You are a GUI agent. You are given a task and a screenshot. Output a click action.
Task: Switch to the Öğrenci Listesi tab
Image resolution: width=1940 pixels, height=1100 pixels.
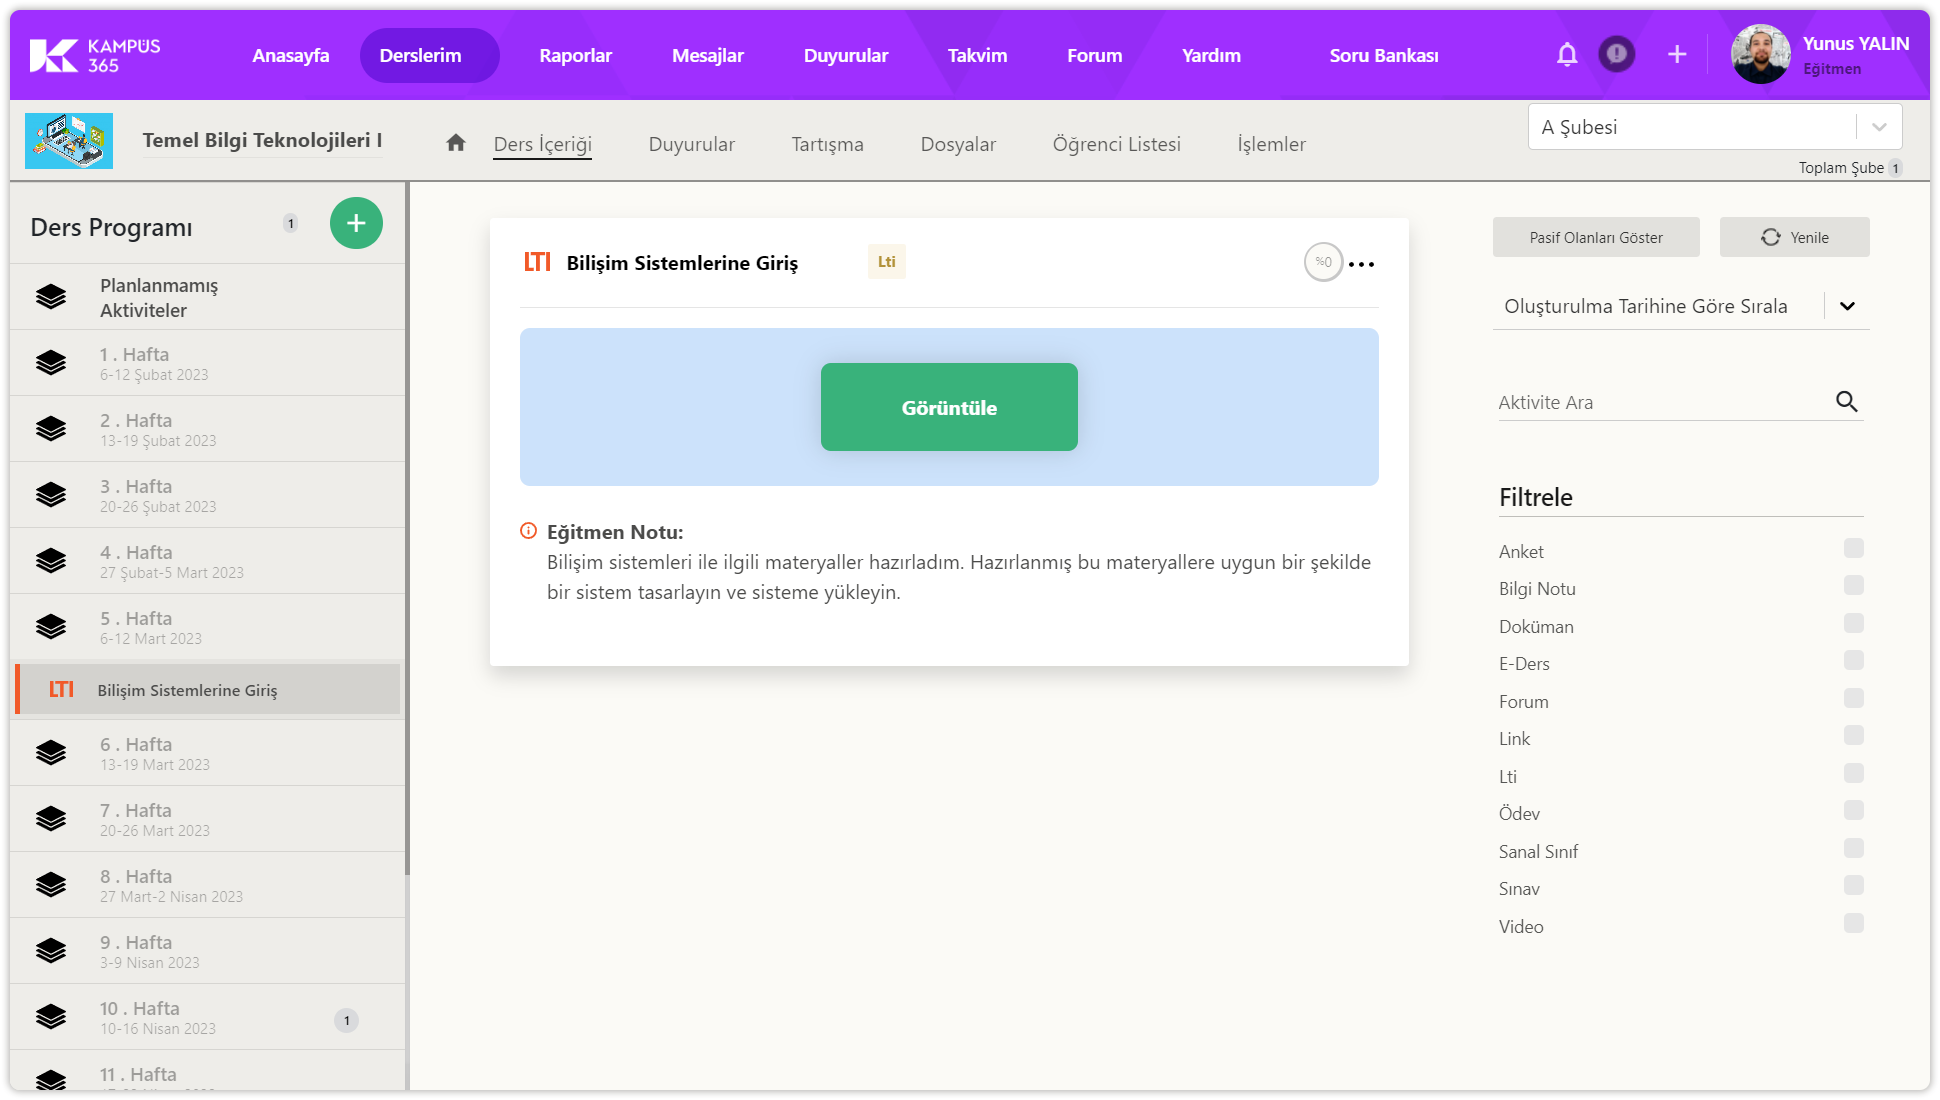[x=1116, y=144]
